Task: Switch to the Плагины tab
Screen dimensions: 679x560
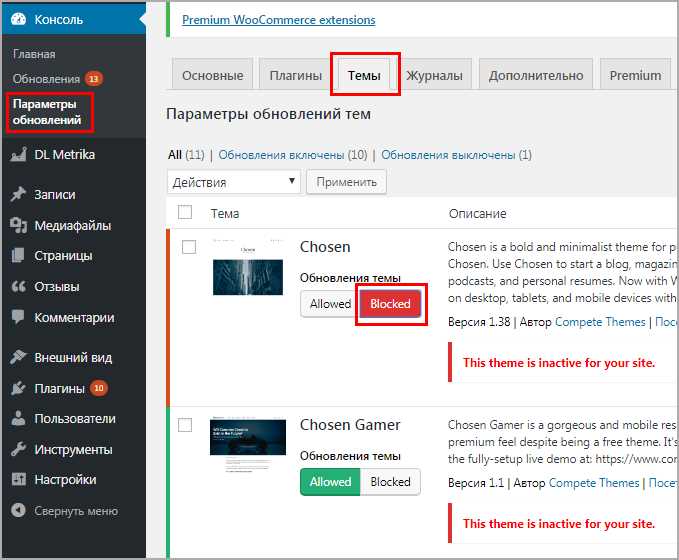Action: point(296,75)
